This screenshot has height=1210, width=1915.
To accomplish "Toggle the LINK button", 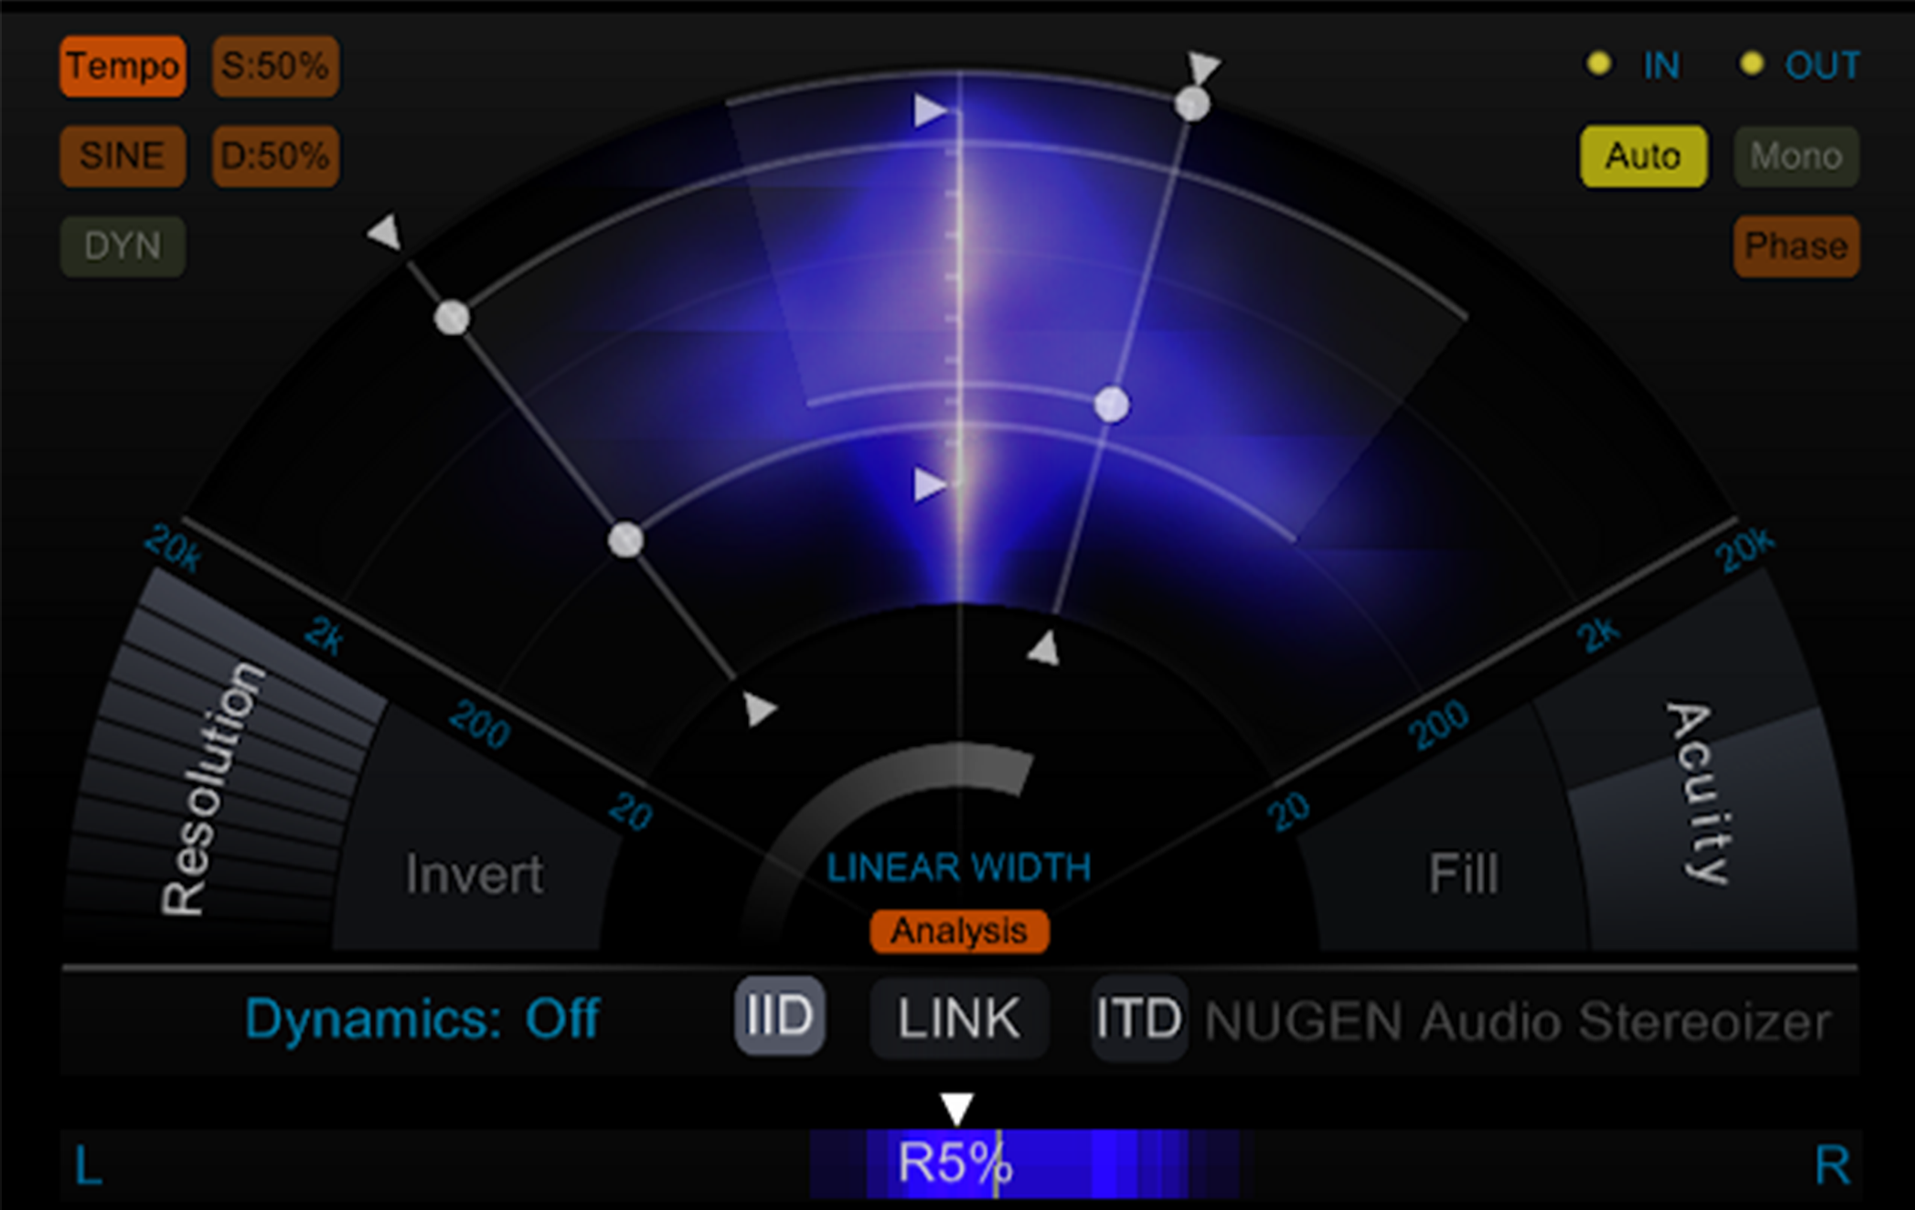I will [x=959, y=1018].
